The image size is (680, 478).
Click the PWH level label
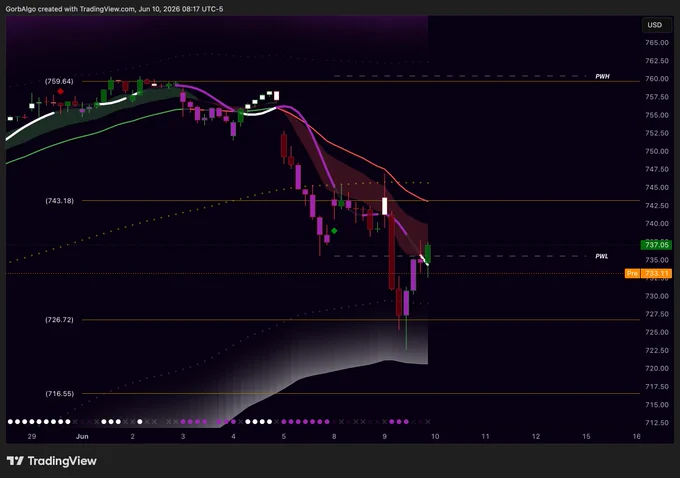tap(602, 76)
